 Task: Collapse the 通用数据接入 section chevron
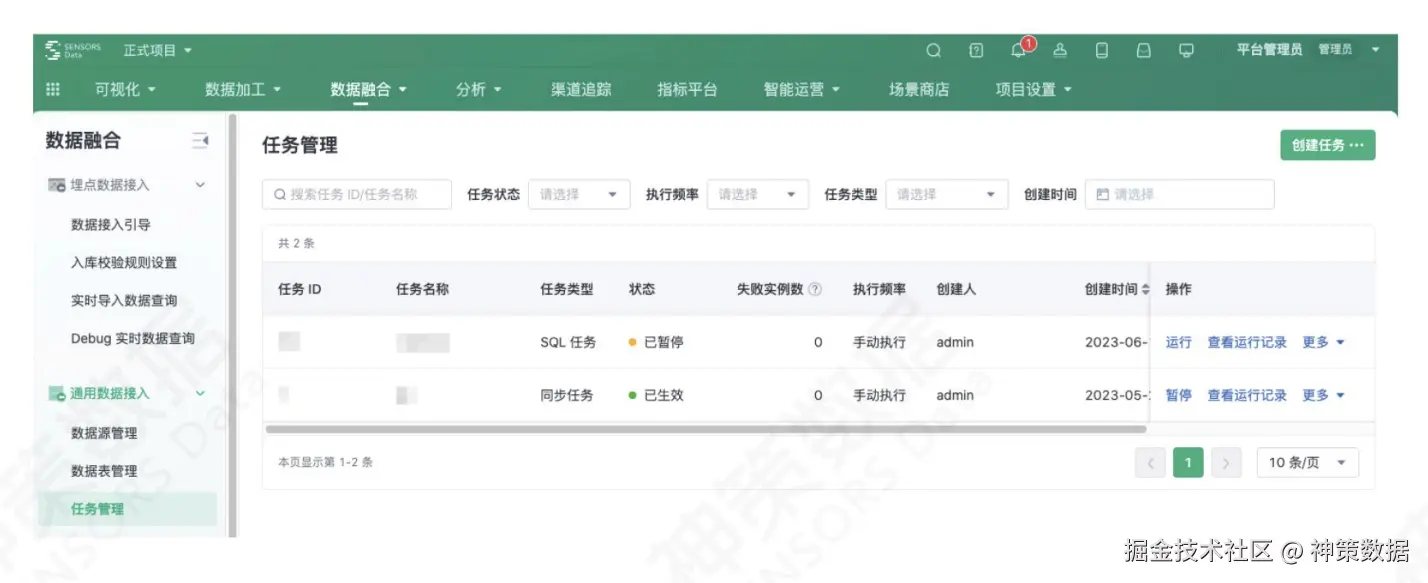200,393
